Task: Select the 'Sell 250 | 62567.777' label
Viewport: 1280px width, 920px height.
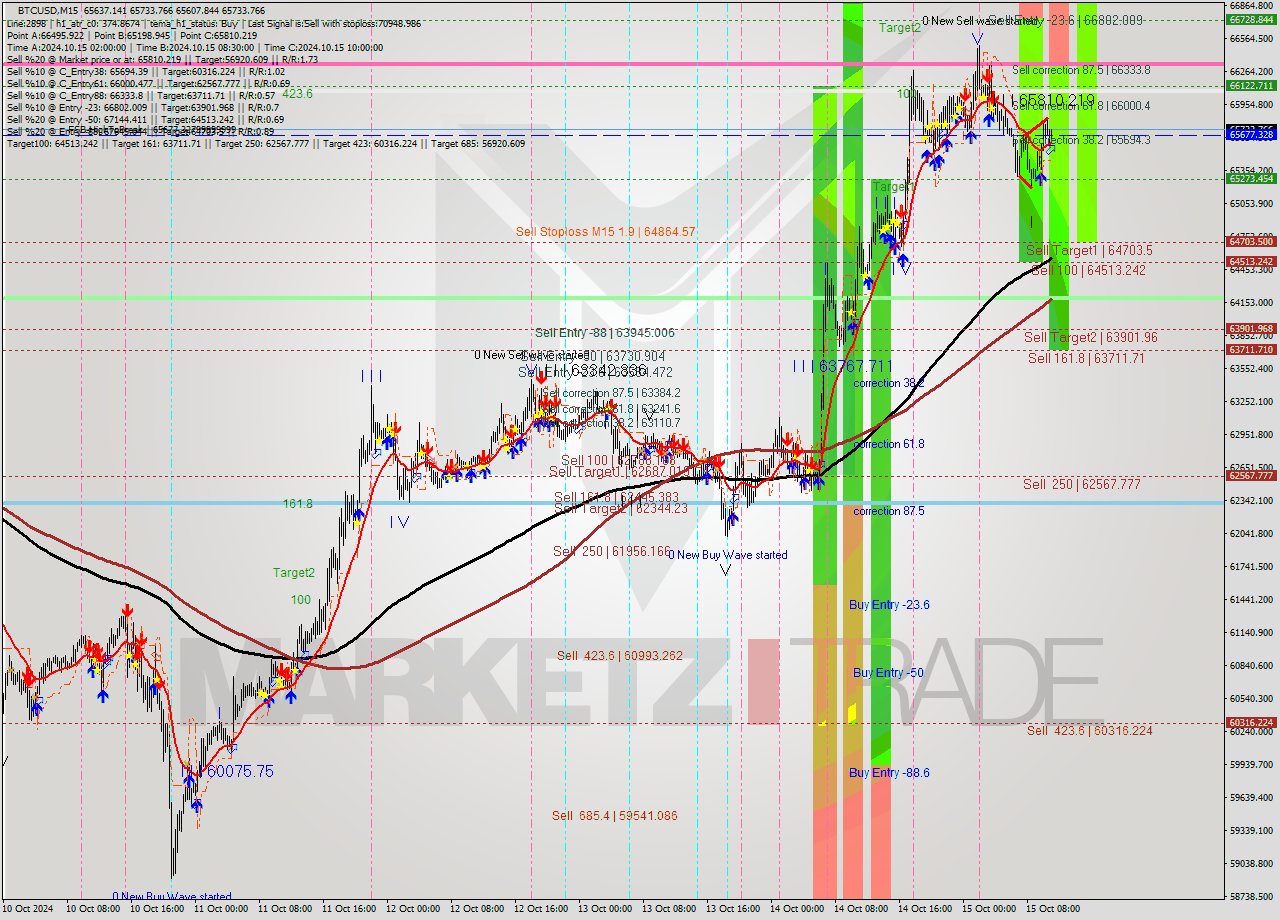Action: coord(1081,484)
